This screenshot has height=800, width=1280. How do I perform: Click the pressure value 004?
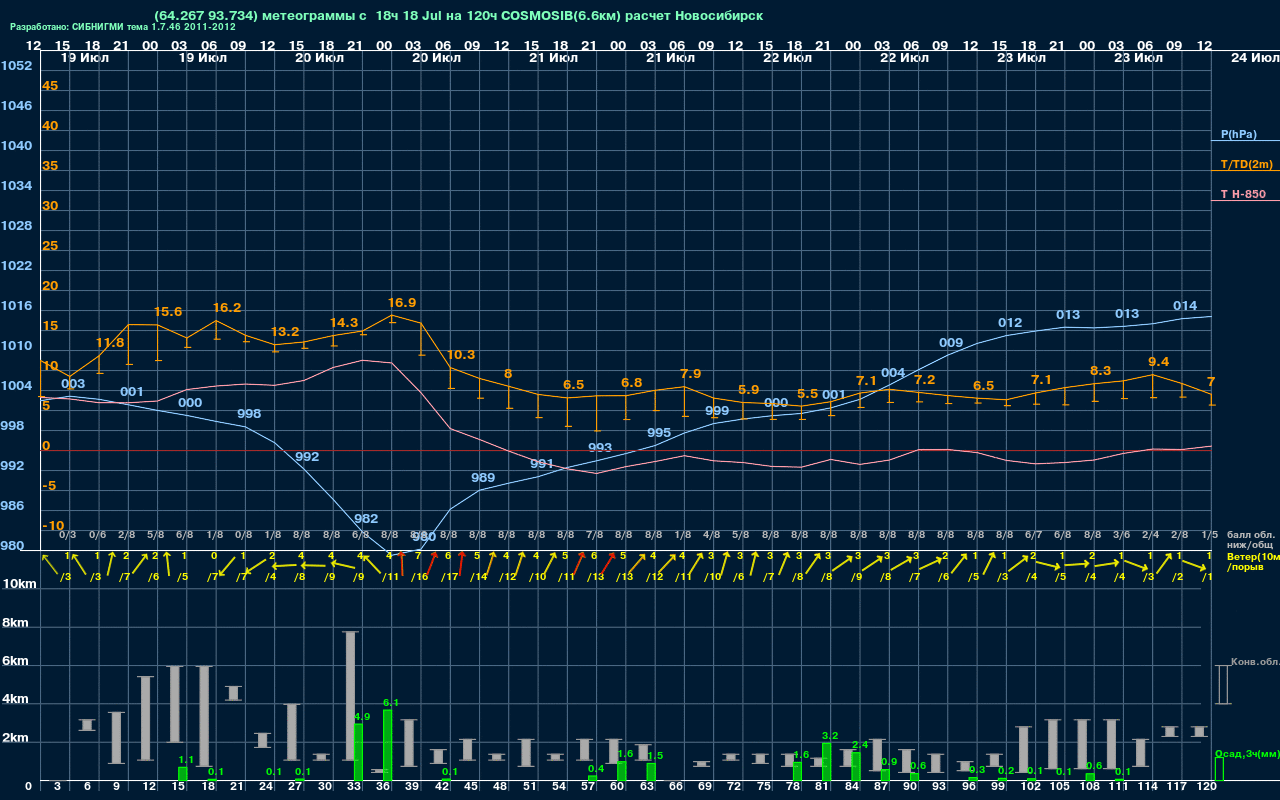[893, 373]
